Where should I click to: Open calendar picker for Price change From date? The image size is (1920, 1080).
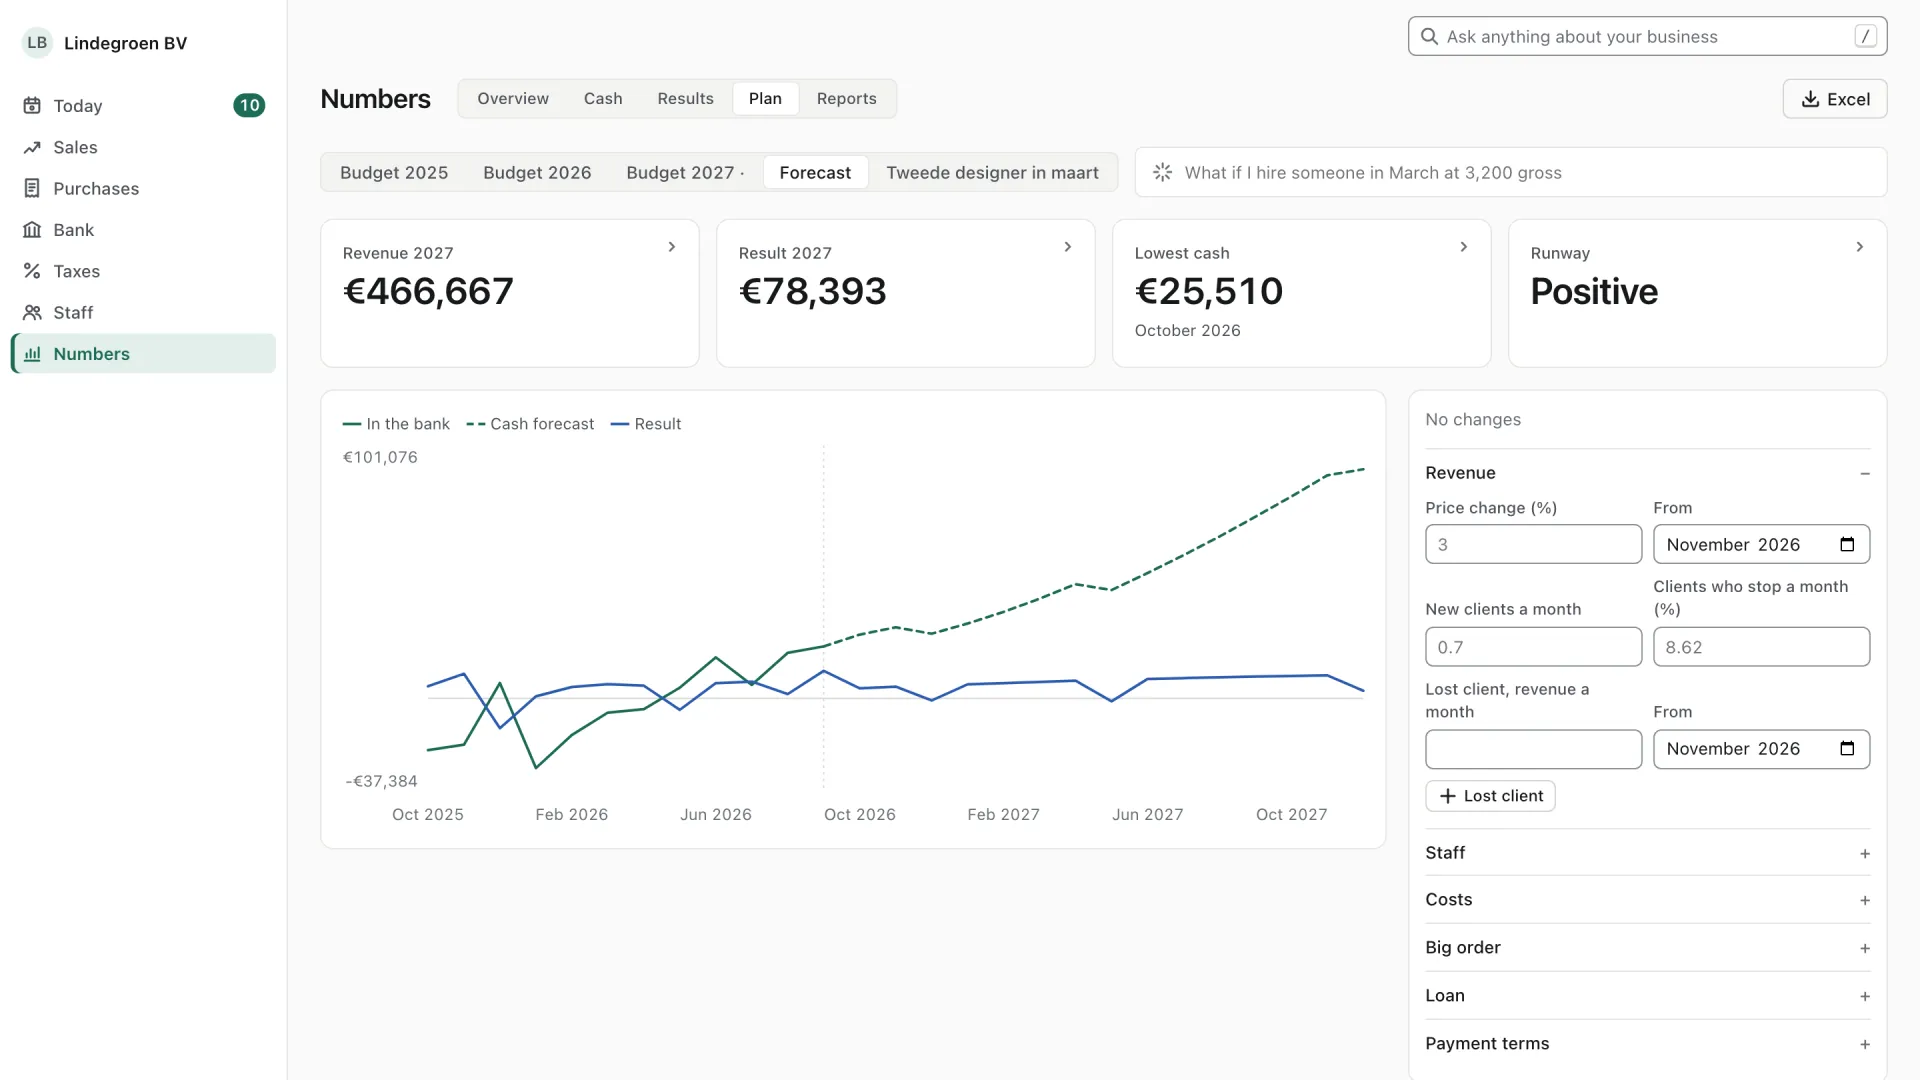coord(1847,544)
